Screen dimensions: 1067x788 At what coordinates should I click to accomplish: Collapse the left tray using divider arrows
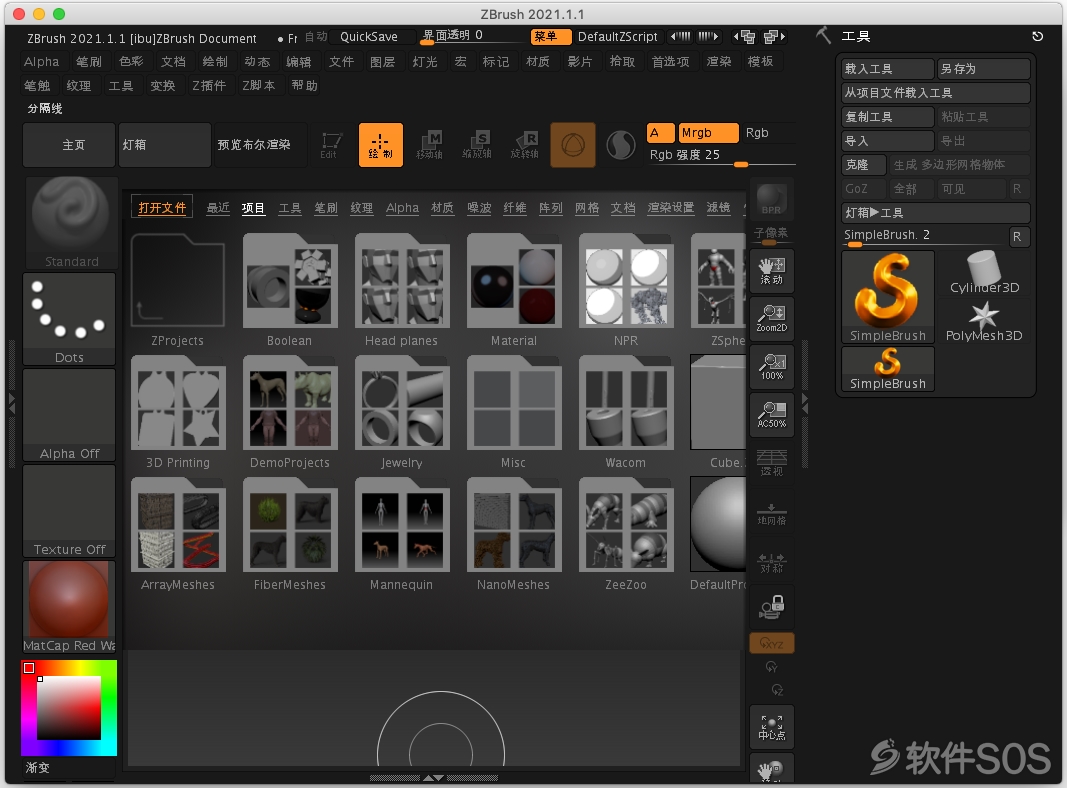point(12,404)
